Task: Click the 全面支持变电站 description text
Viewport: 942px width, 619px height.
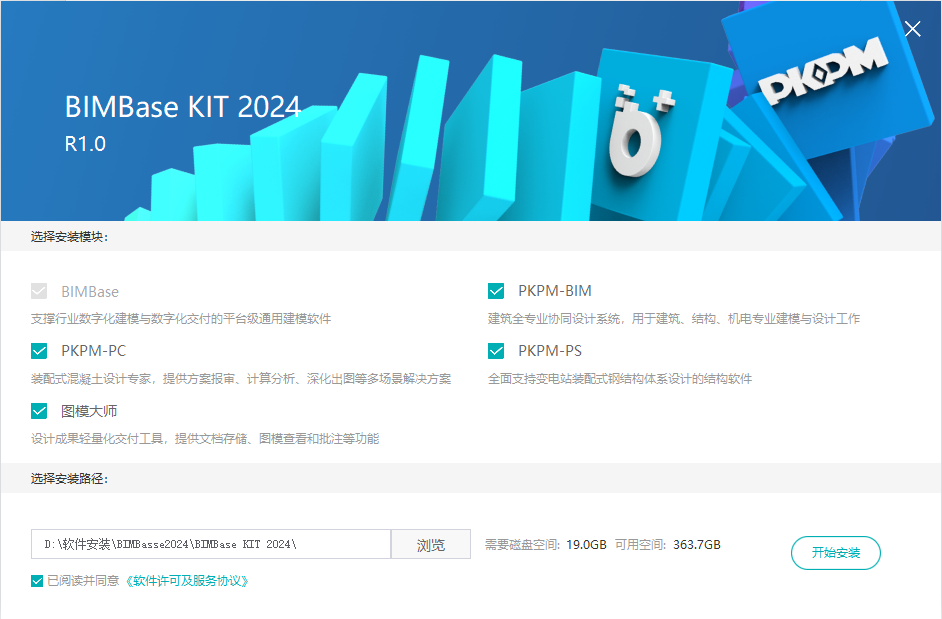Action: point(619,379)
